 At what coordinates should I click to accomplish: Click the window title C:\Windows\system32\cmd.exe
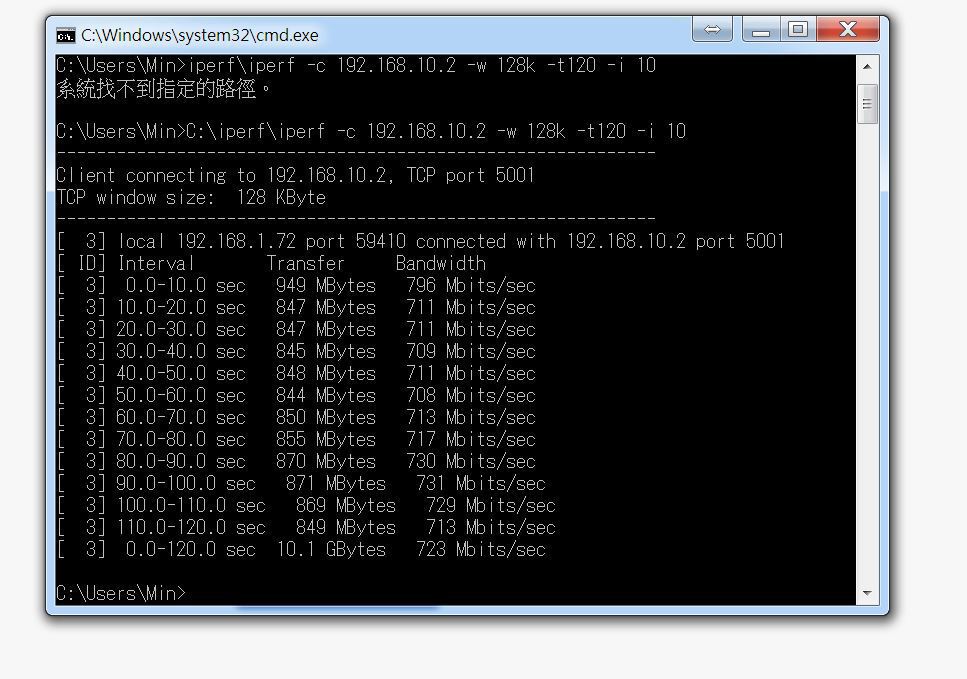pyautogui.click(x=200, y=36)
